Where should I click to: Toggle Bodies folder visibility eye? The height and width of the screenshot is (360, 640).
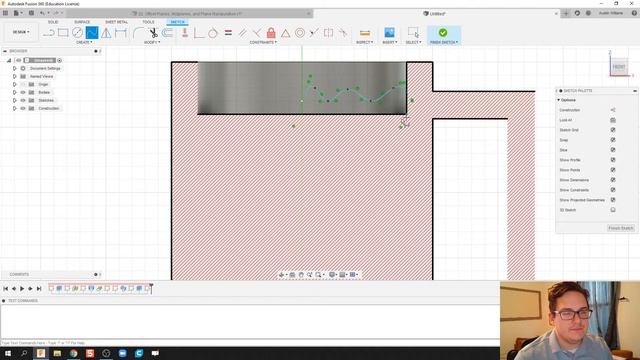pyautogui.click(x=23, y=92)
